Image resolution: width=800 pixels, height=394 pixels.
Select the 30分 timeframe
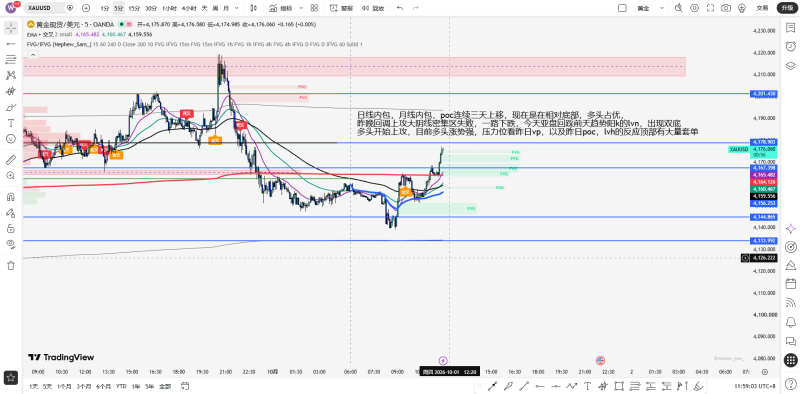tap(151, 8)
